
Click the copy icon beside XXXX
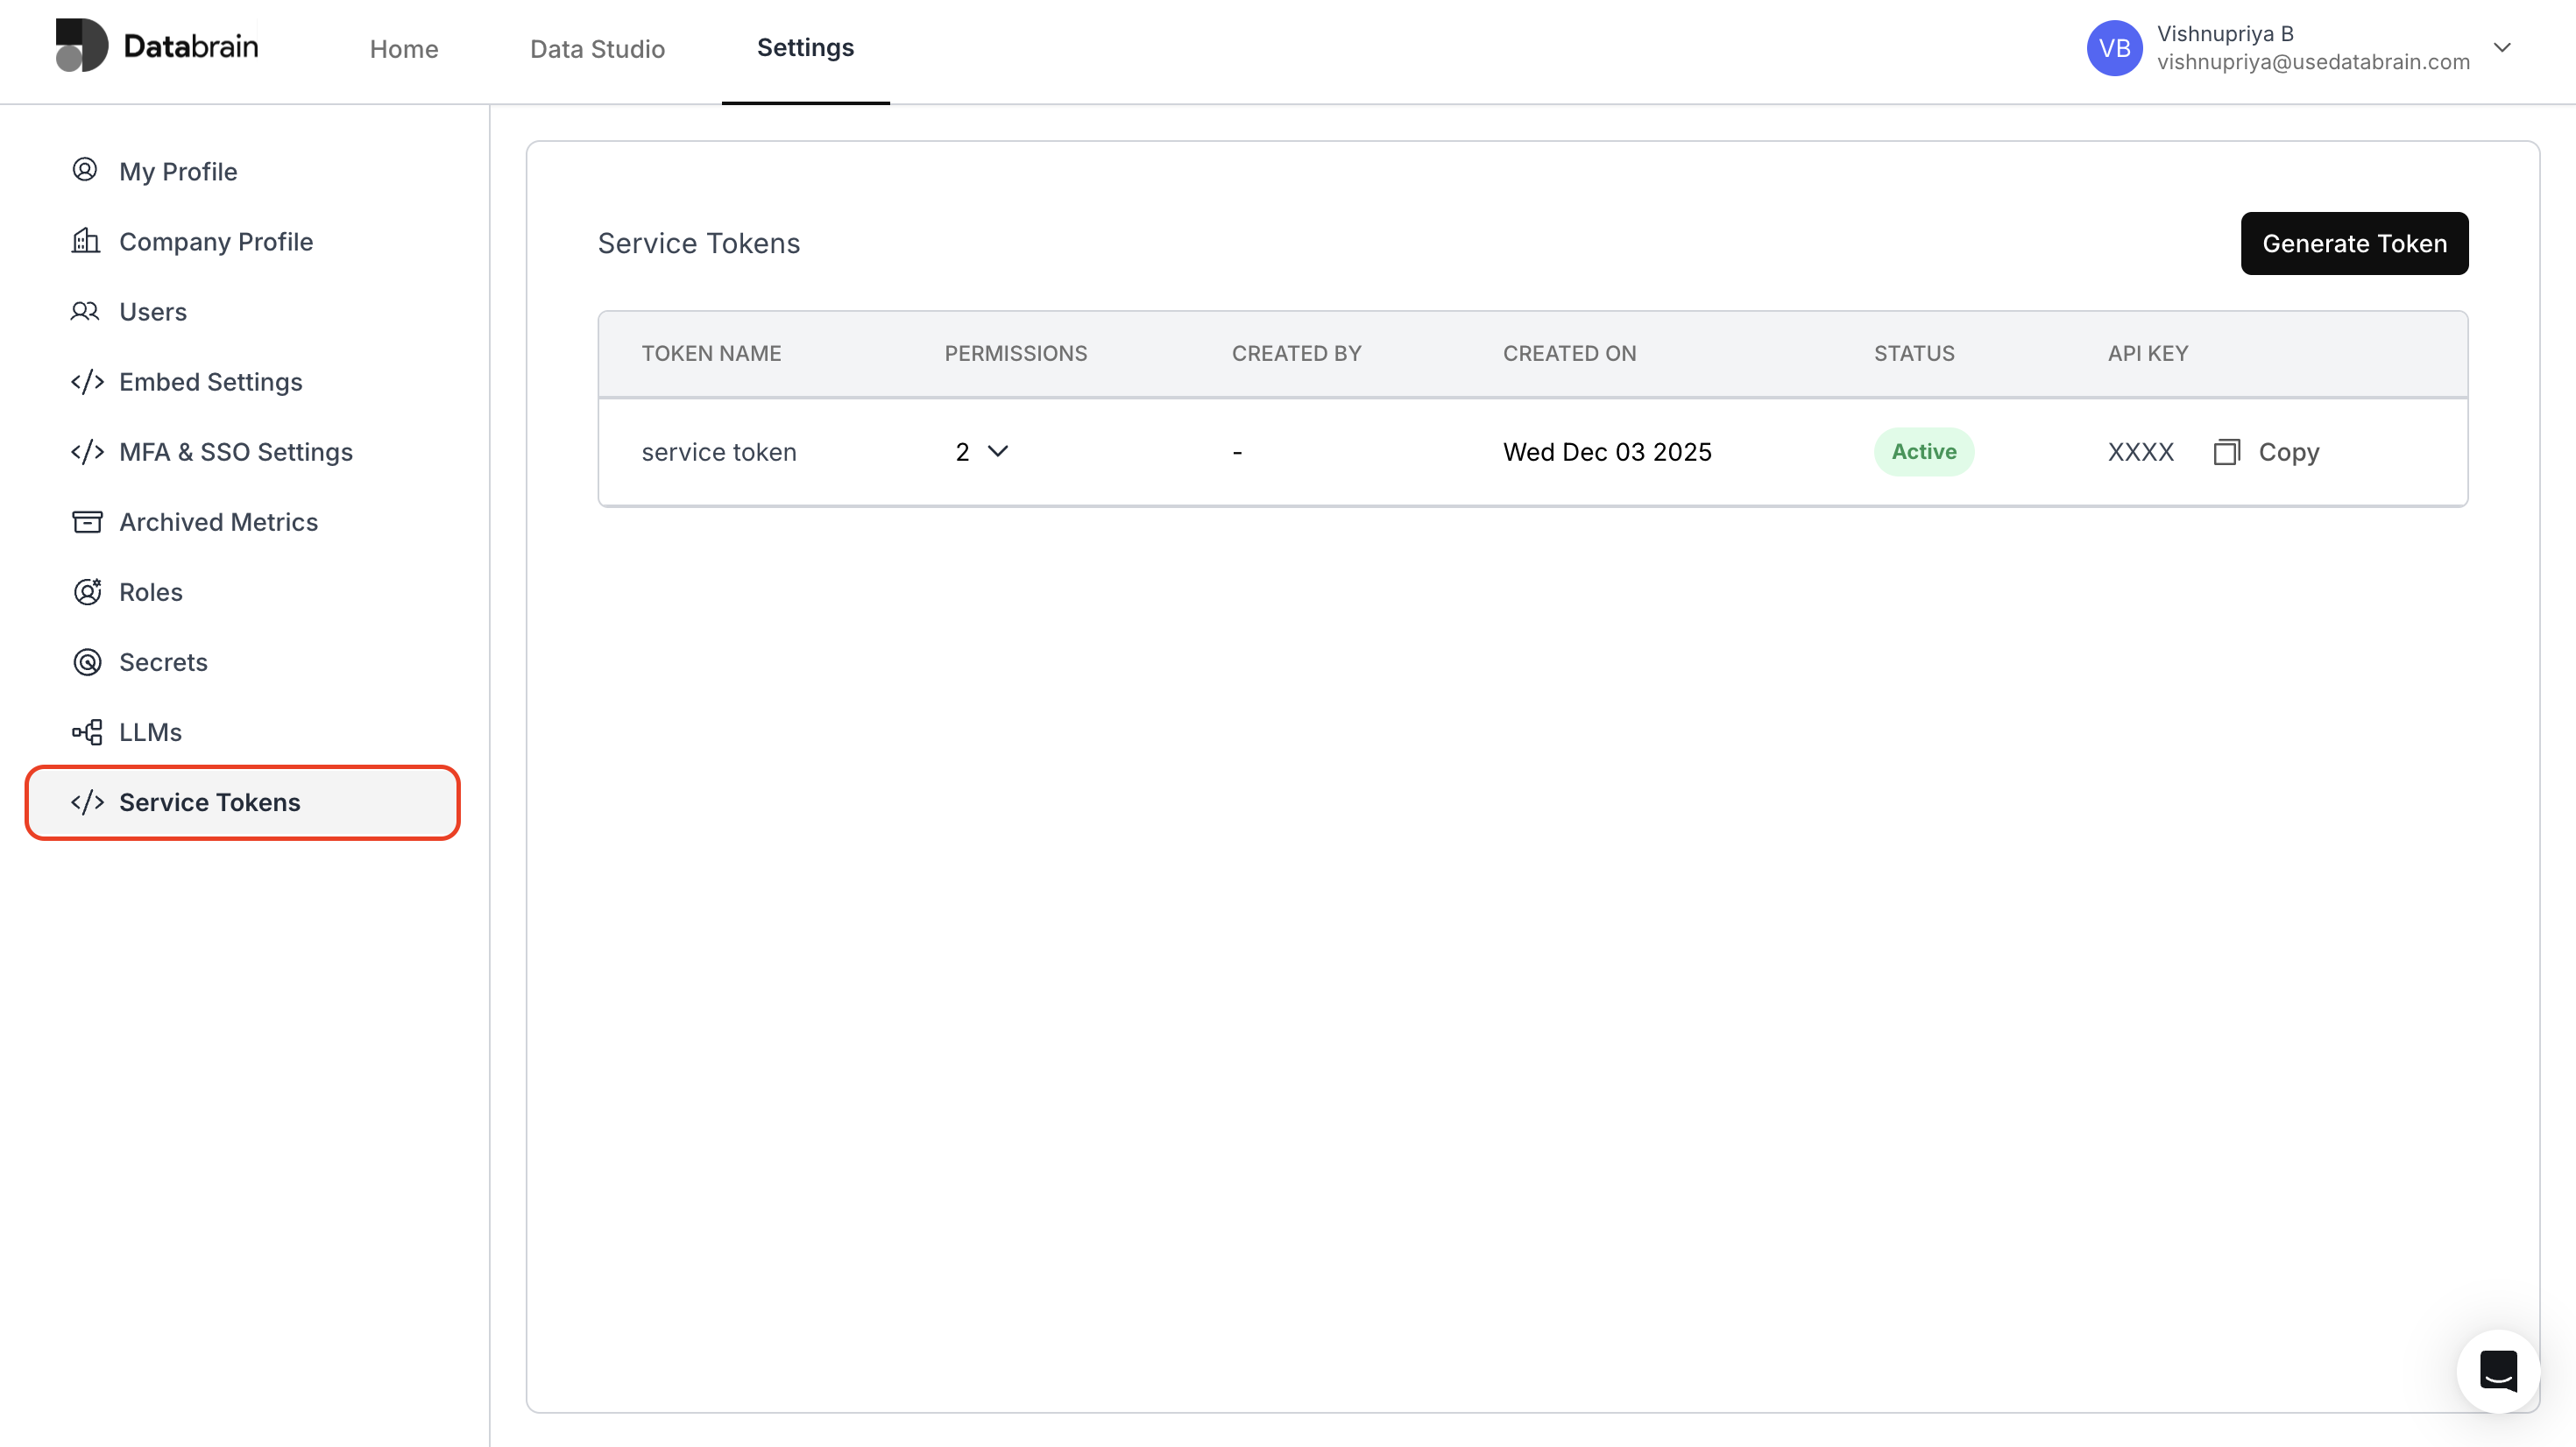point(2226,452)
